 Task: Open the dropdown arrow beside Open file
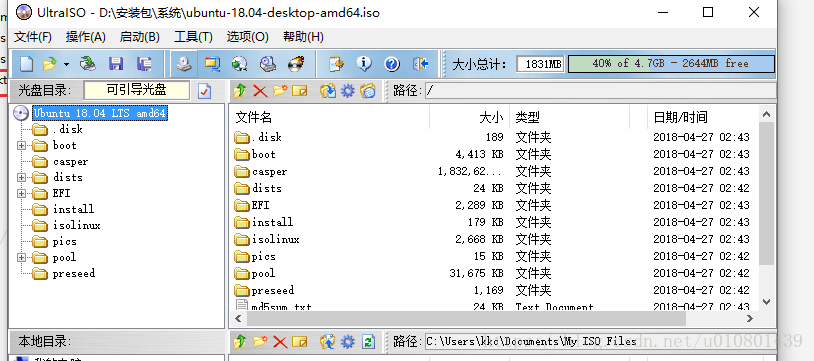(x=66, y=64)
